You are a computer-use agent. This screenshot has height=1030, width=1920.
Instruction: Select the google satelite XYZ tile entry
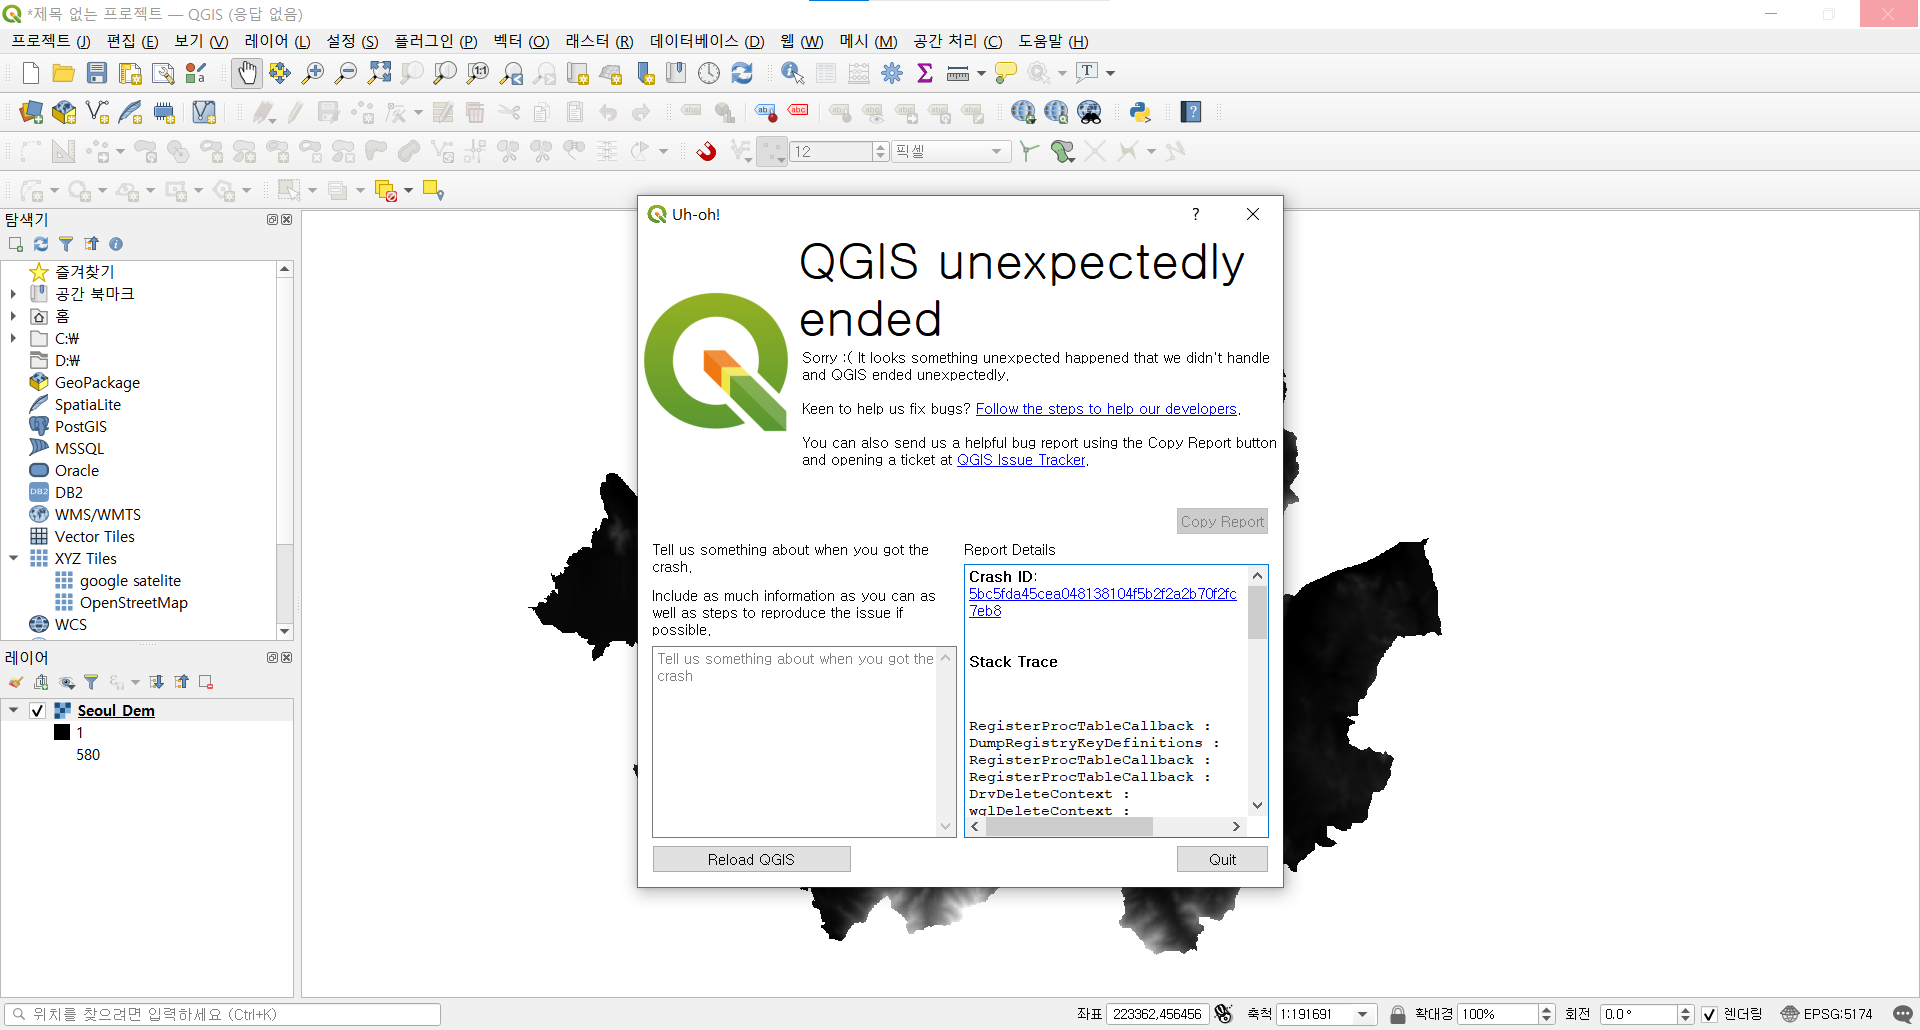(x=130, y=580)
